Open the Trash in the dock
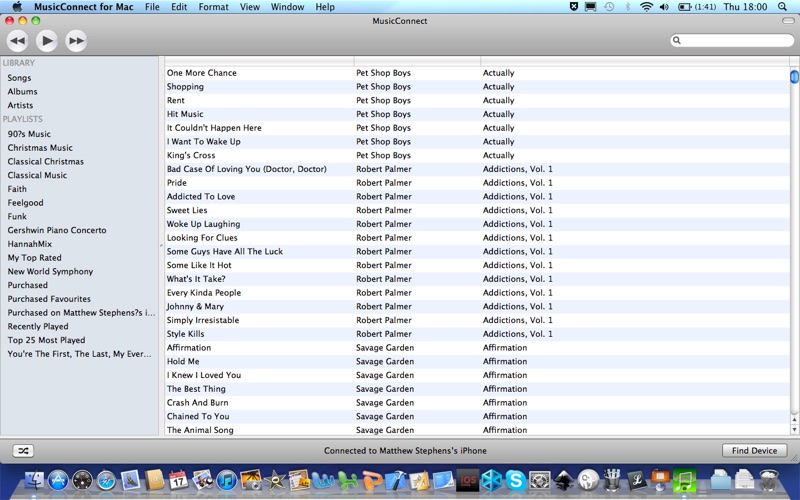 point(769,480)
